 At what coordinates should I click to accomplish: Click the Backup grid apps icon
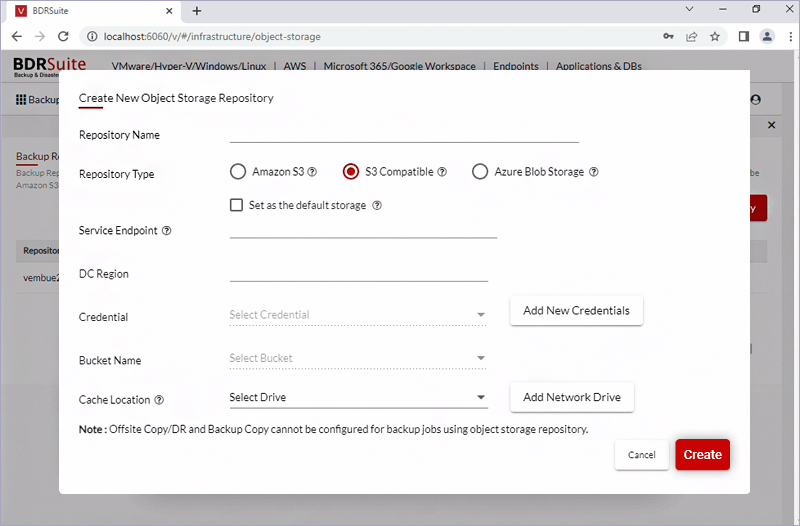click(x=21, y=99)
